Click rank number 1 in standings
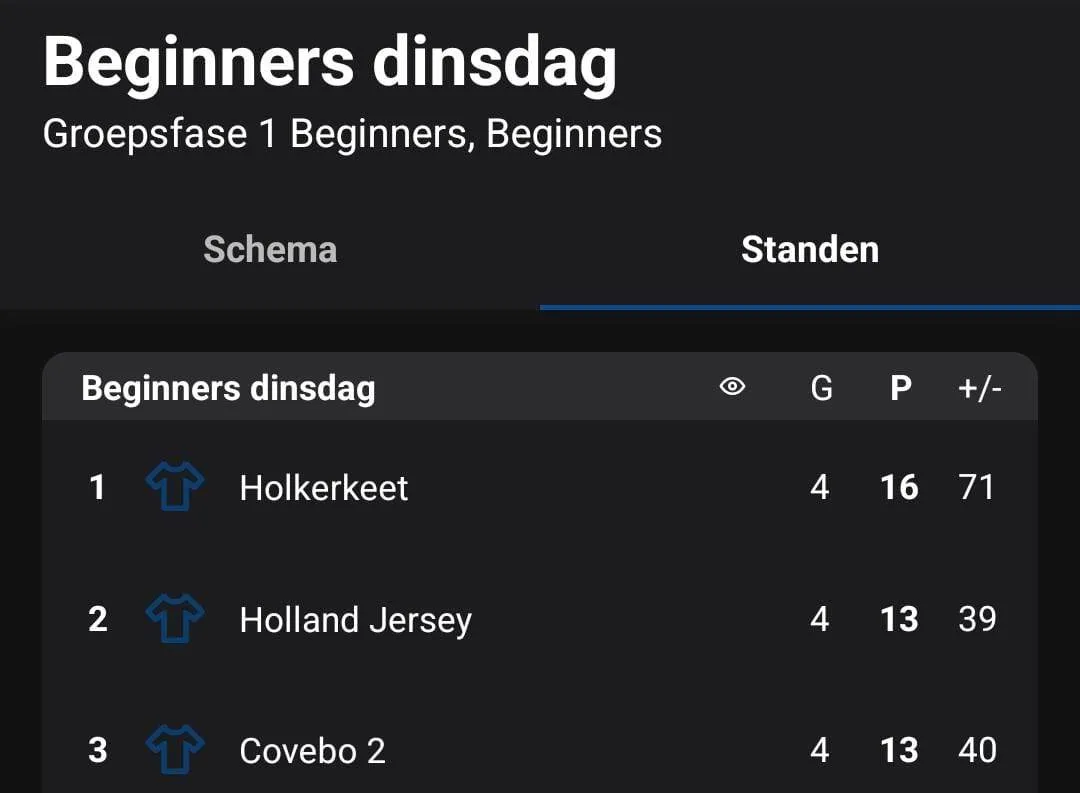This screenshot has width=1080, height=793. [97, 488]
